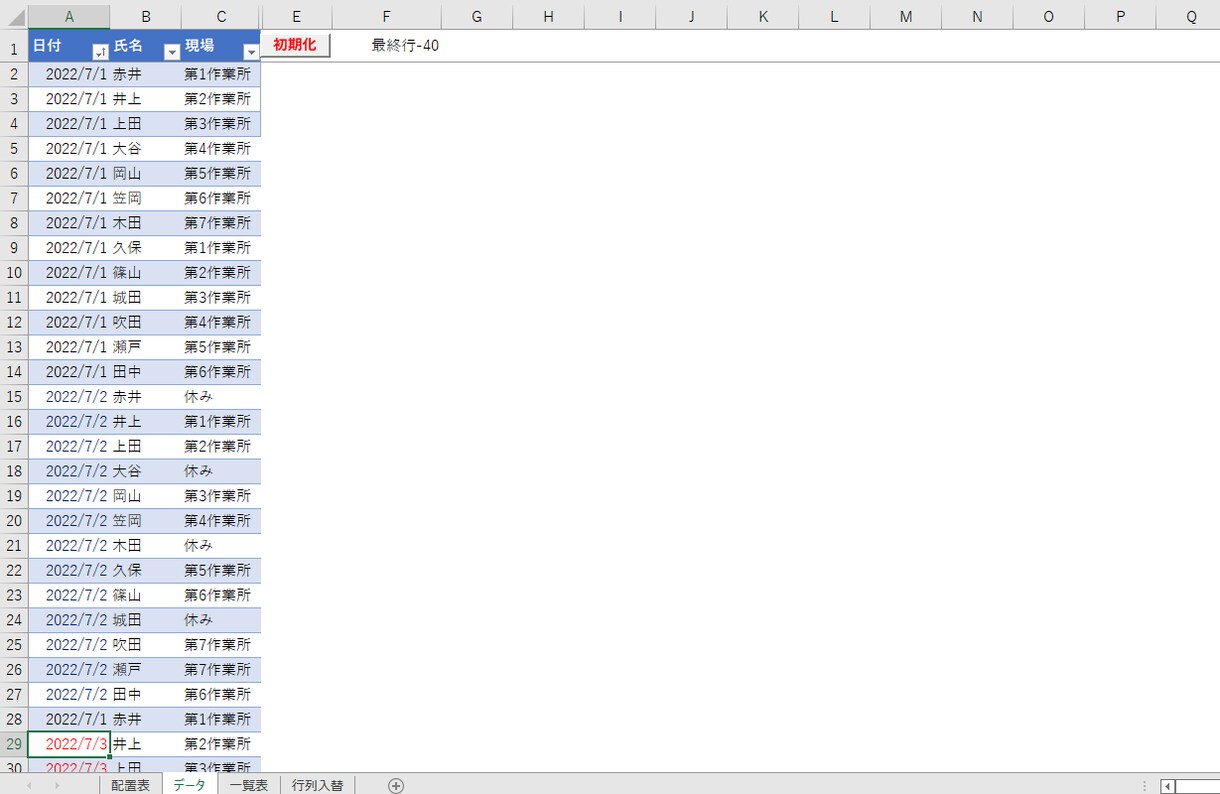Switch to the 配置表 sheet tab
Viewport: 1220px width, 794px height.
click(130, 785)
